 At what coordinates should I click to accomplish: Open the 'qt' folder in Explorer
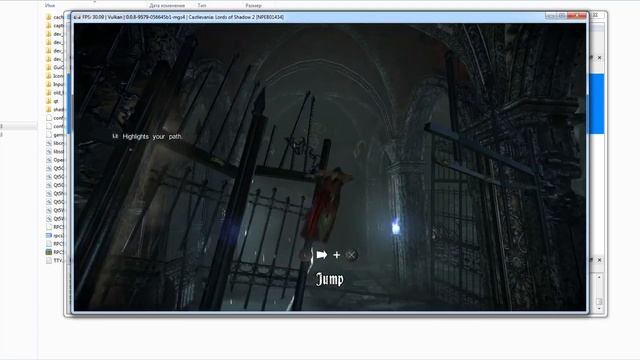[x=53, y=101]
